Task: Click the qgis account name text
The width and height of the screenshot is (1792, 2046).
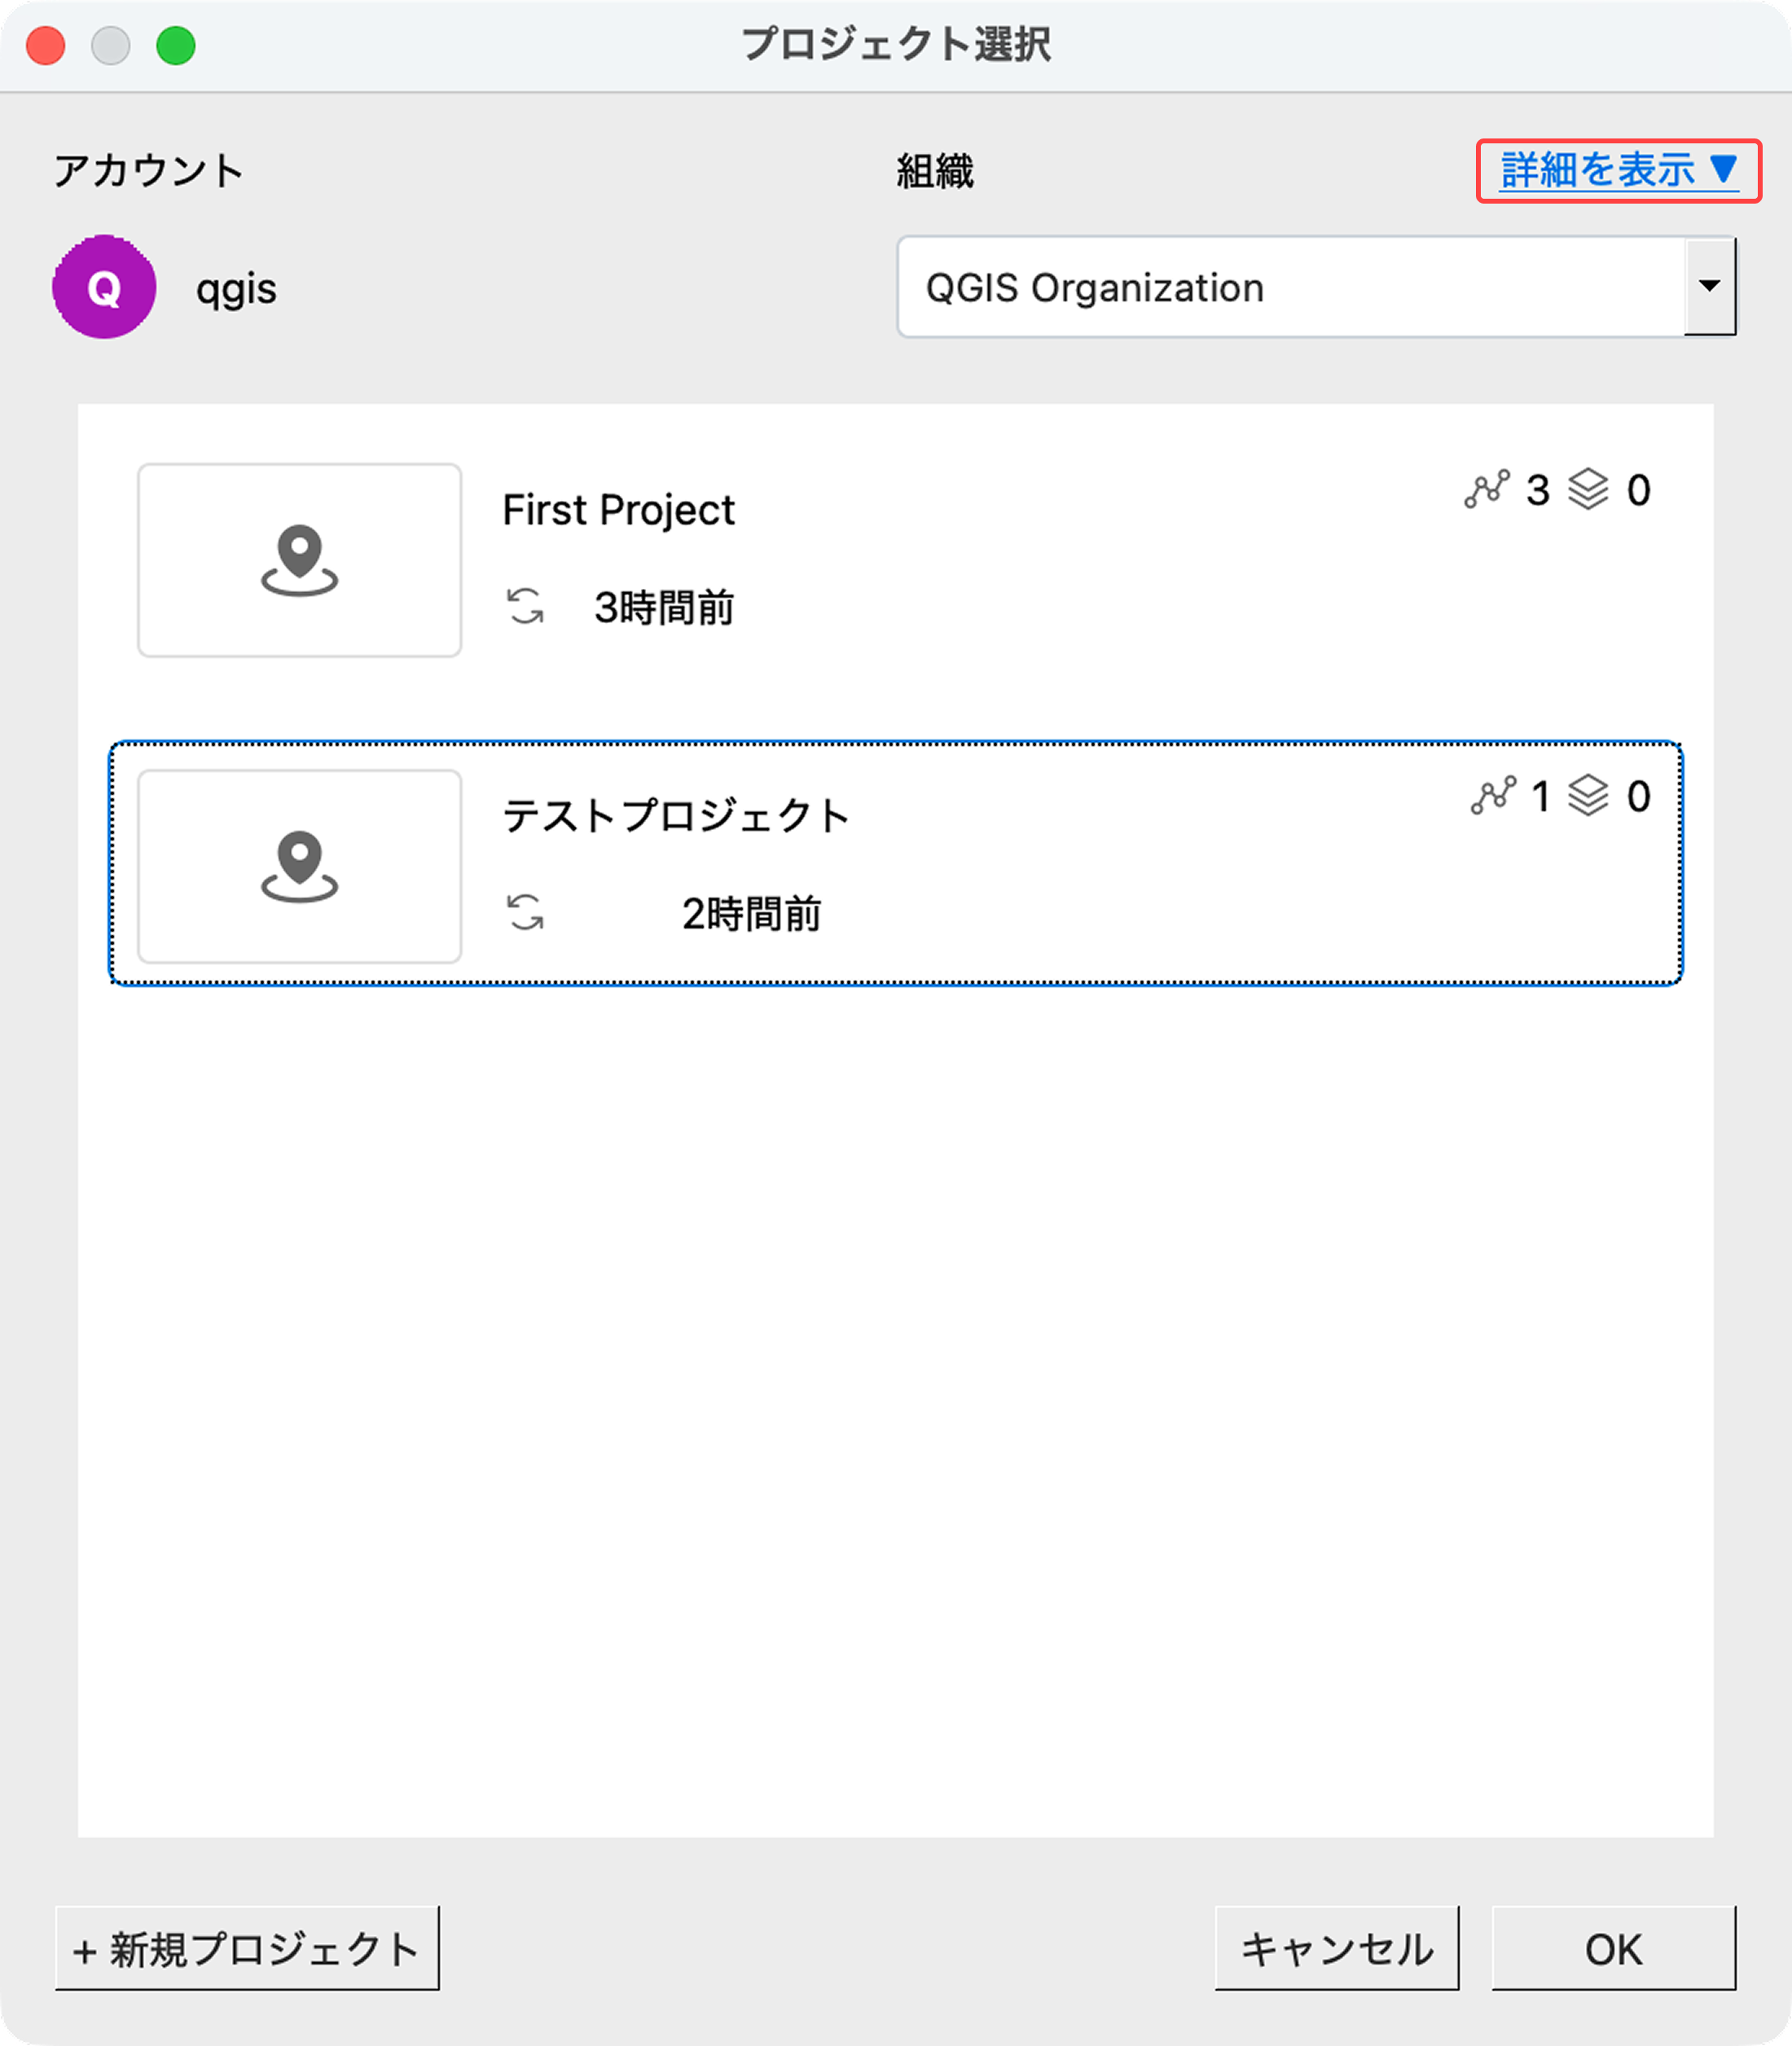Action: pyautogui.click(x=237, y=290)
